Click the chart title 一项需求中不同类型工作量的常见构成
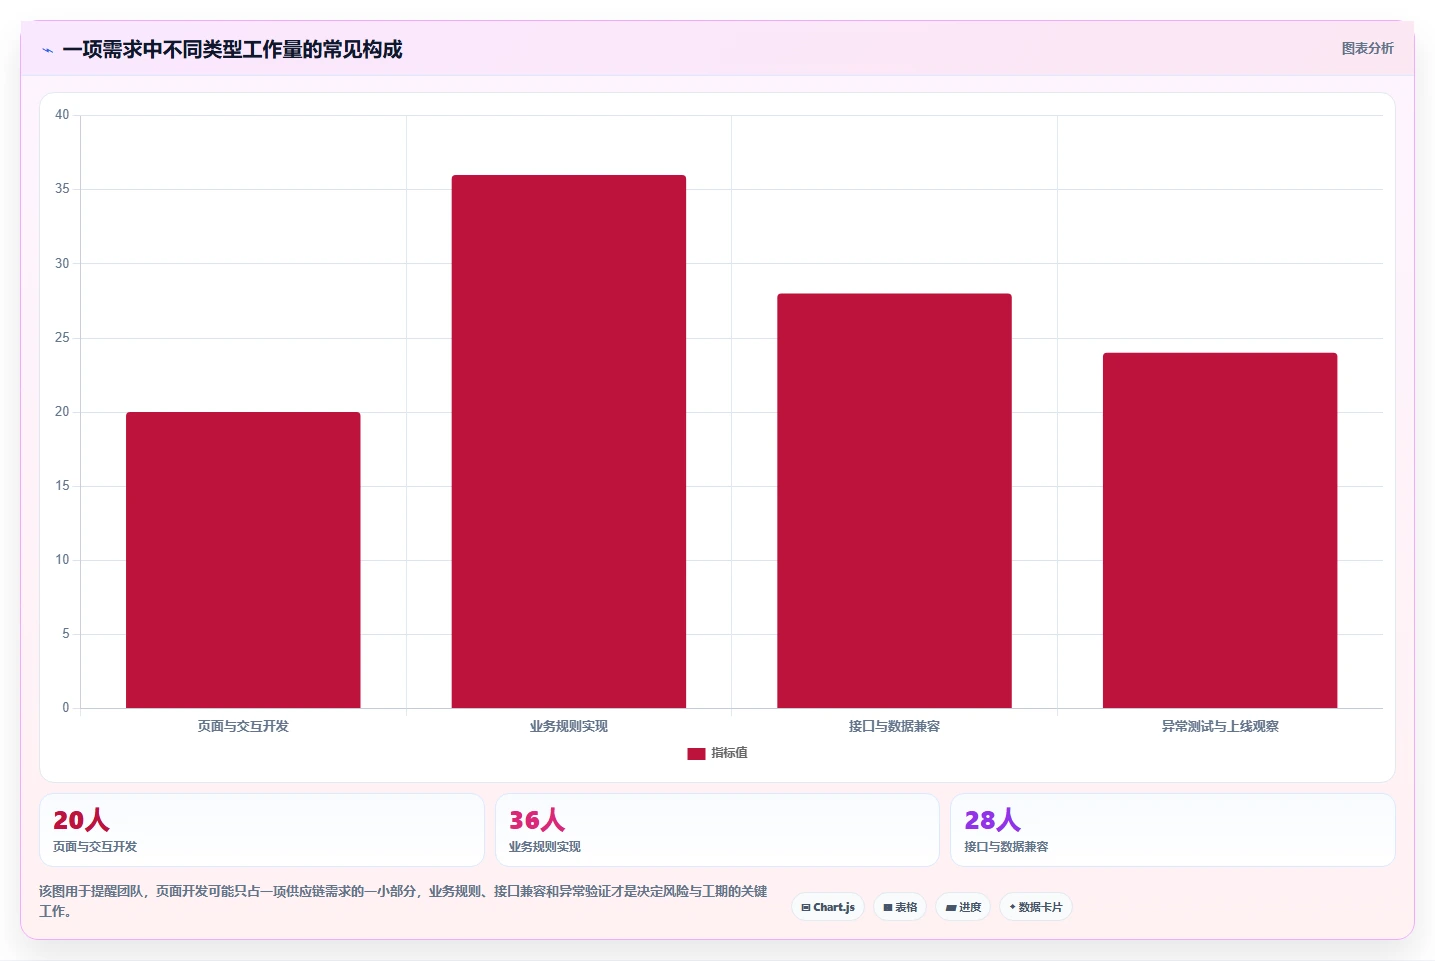The width and height of the screenshot is (1435, 961). coord(232,49)
